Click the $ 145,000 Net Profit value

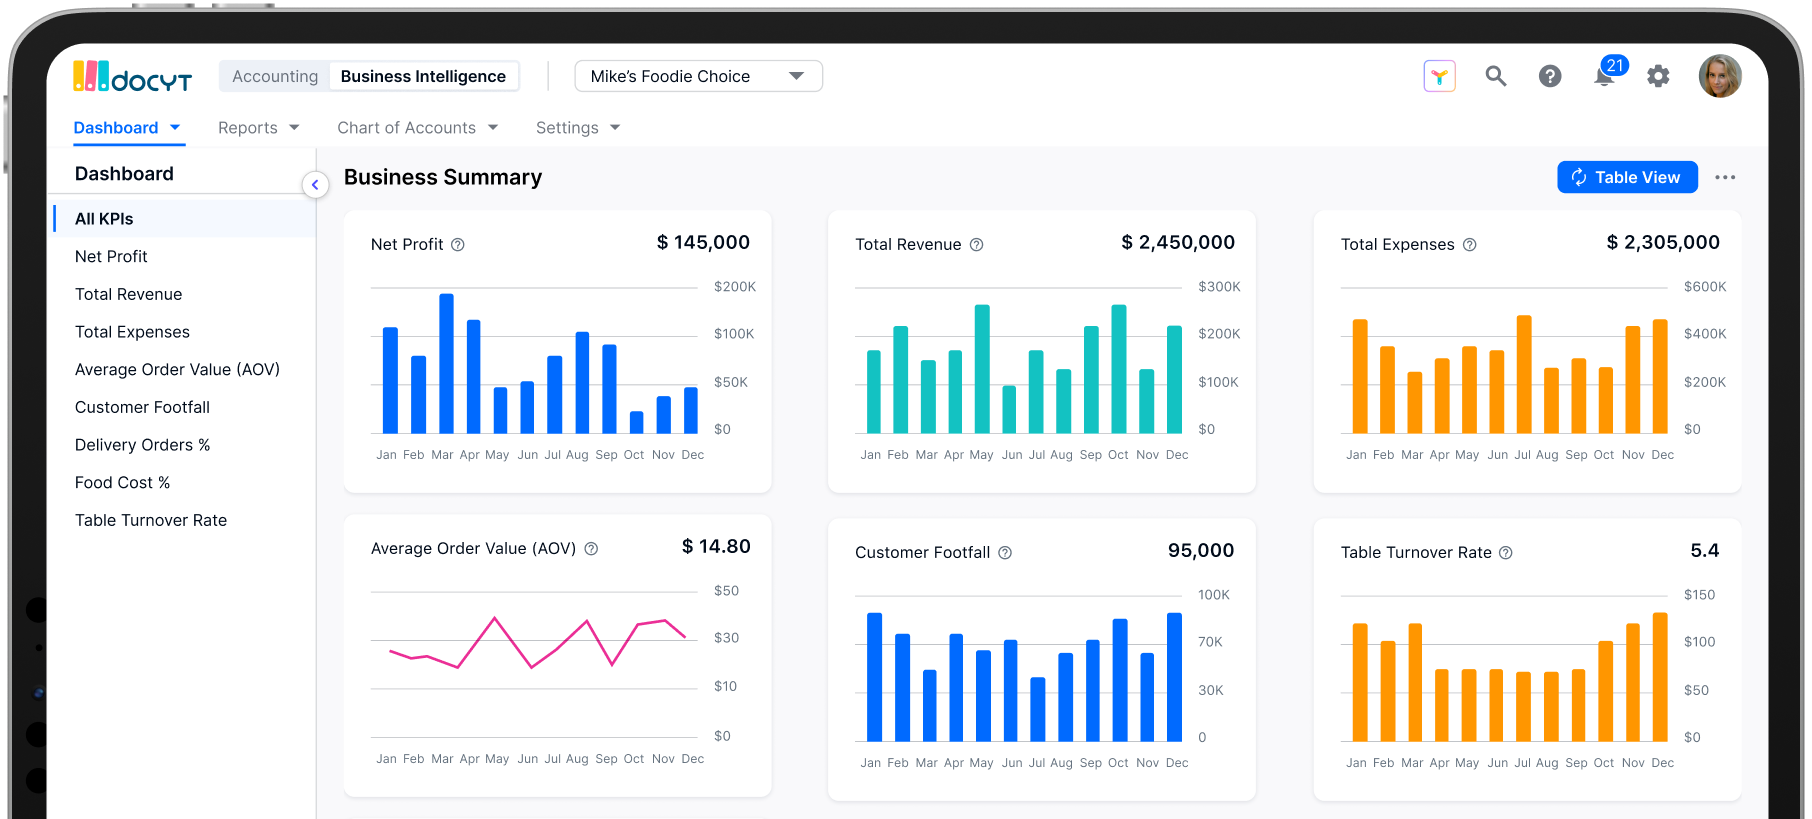(703, 243)
